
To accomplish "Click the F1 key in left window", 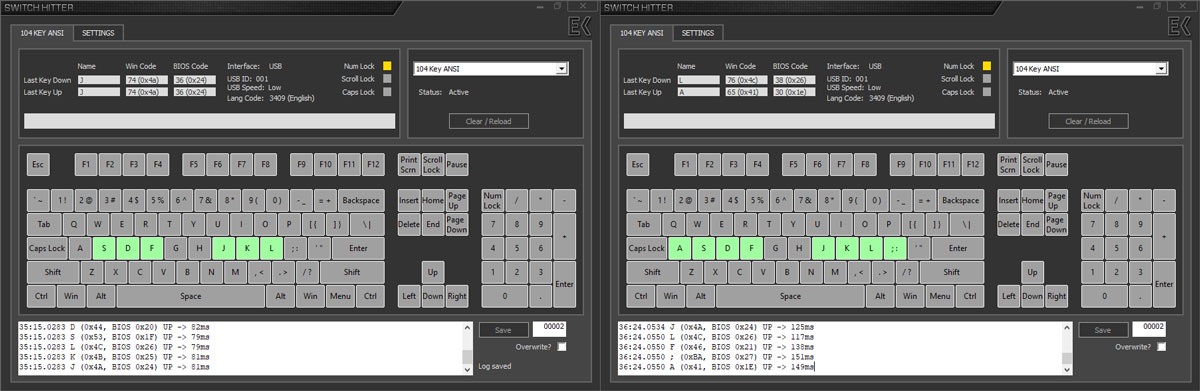I will [x=86, y=163].
